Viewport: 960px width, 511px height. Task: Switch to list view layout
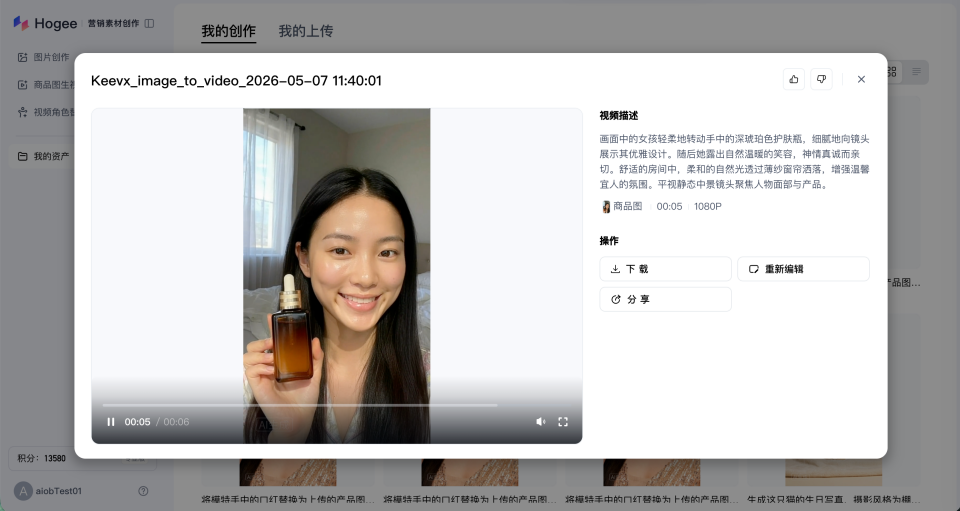917,72
